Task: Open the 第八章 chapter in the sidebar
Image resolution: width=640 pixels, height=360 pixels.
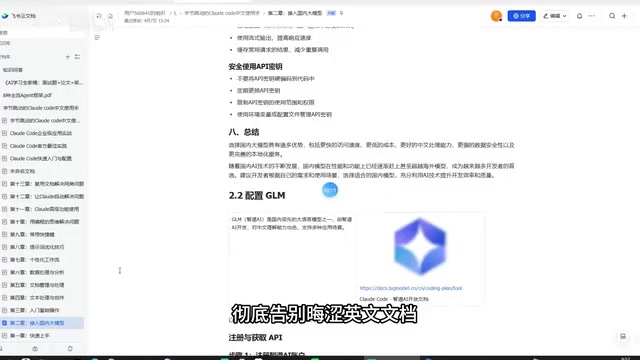Action: [37, 247]
